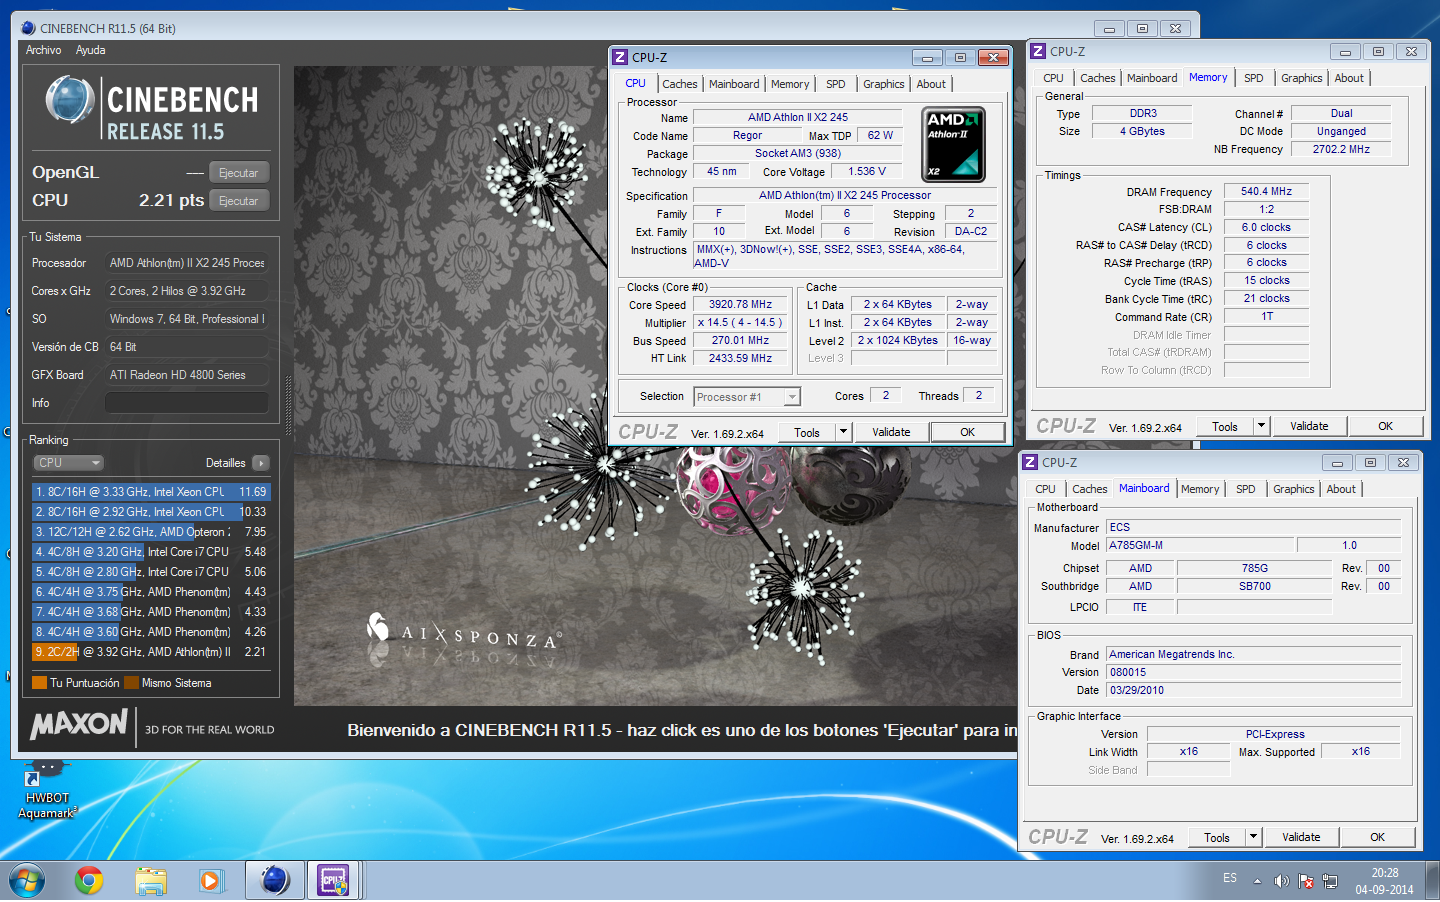Run the CPU test with Ejecutar
The image size is (1440, 902).
(238, 201)
